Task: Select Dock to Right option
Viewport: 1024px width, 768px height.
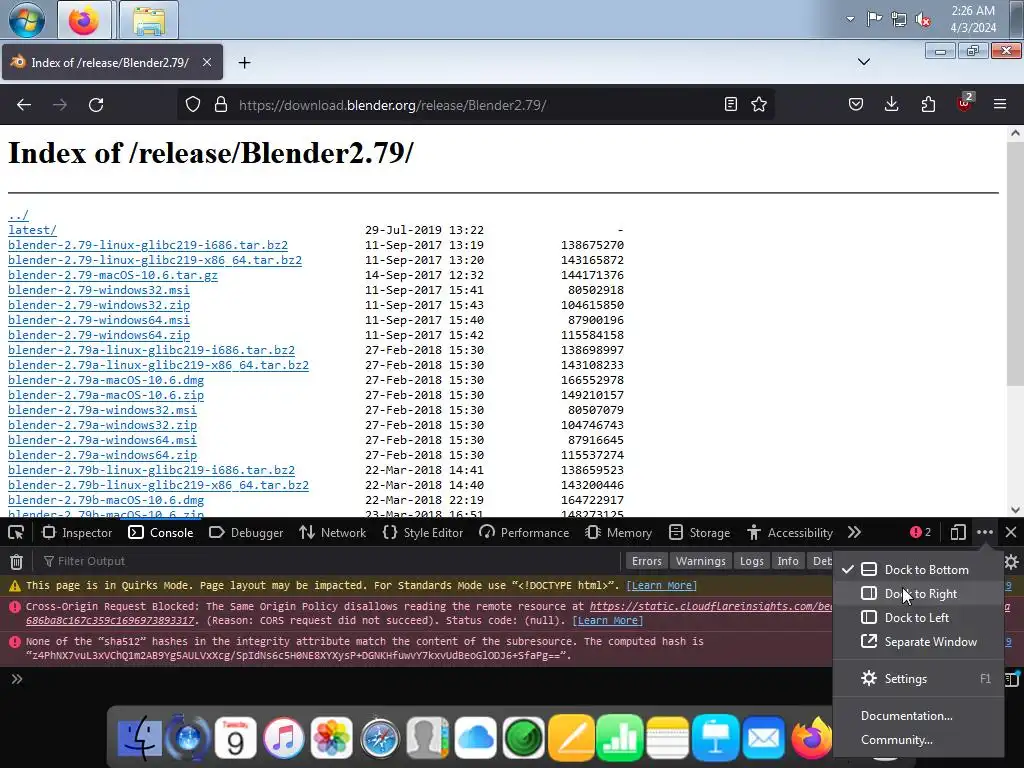Action: pos(918,594)
